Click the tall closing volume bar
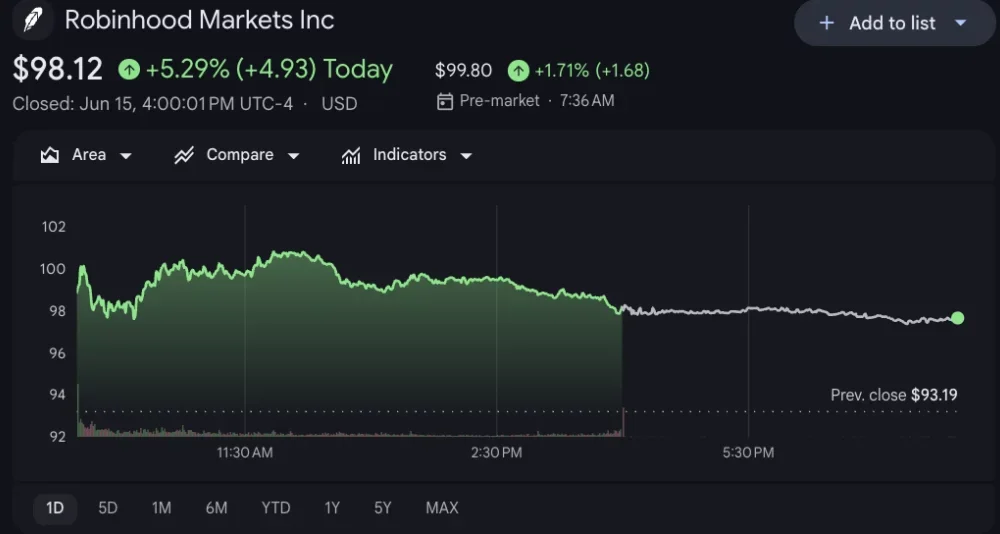This screenshot has width=1000, height=534. (x=623, y=422)
